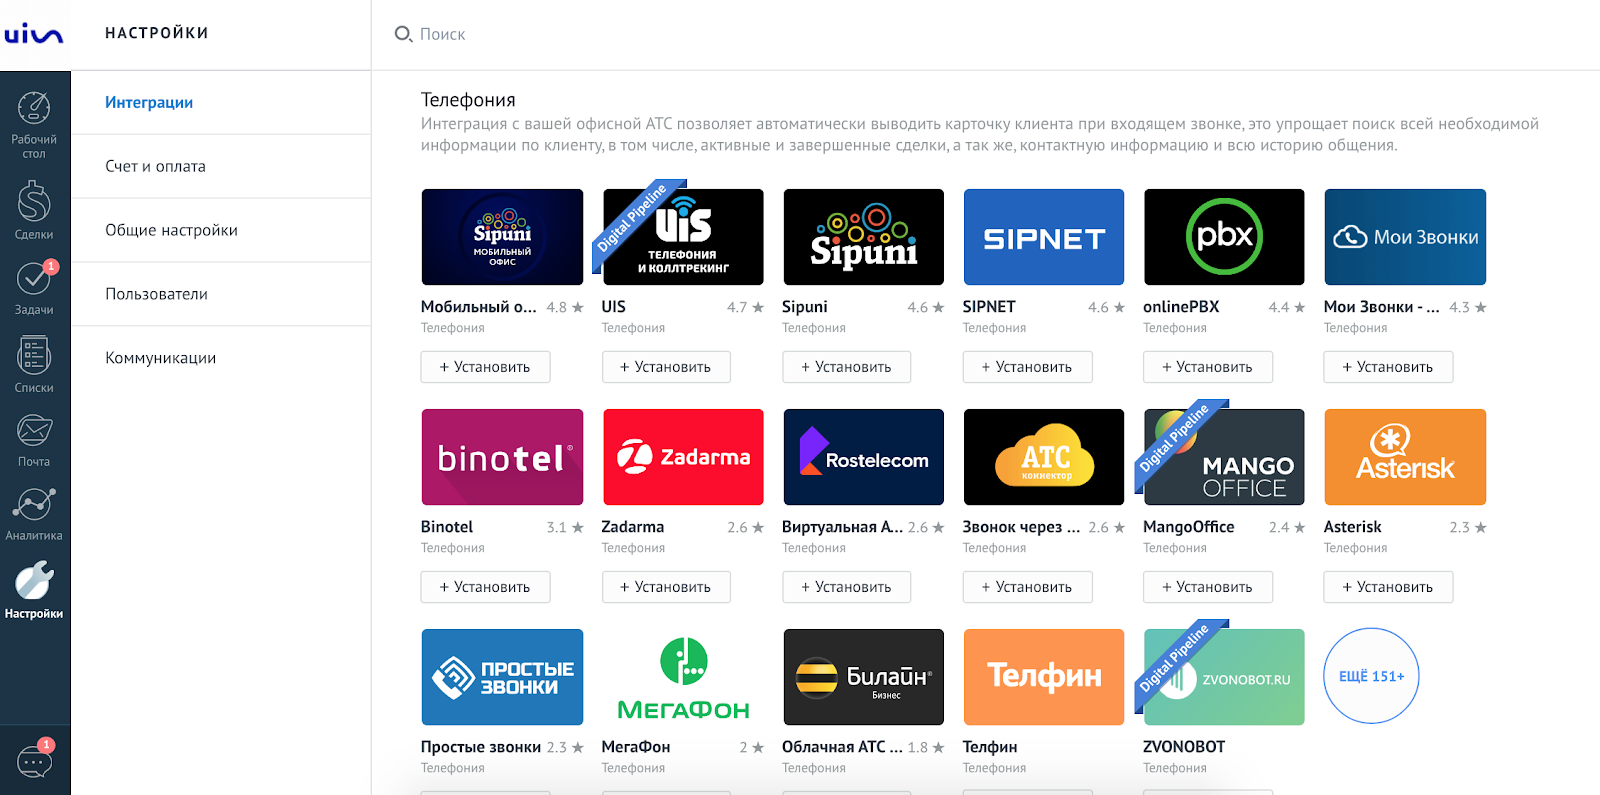The image size is (1600, 795).
Task: Open the Аналитика chart icon
Action: coord(34,514)
